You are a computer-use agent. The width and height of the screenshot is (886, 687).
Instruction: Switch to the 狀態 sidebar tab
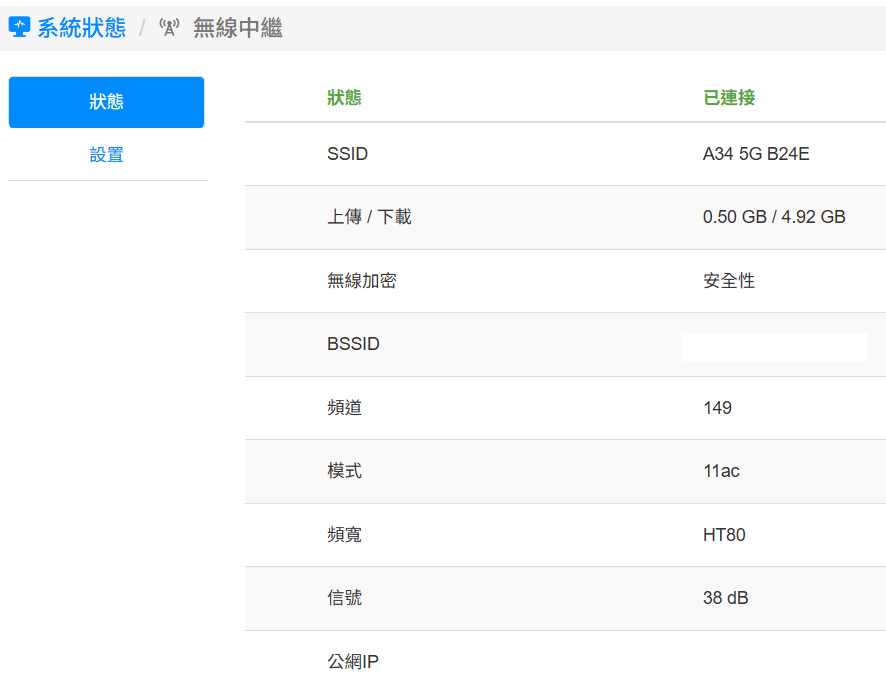pos(106,102)
